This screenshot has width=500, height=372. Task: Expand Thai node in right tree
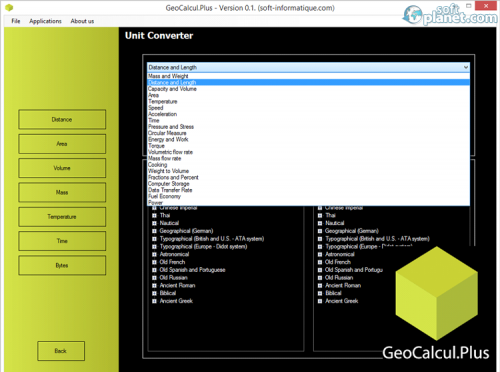pos(320,215)
